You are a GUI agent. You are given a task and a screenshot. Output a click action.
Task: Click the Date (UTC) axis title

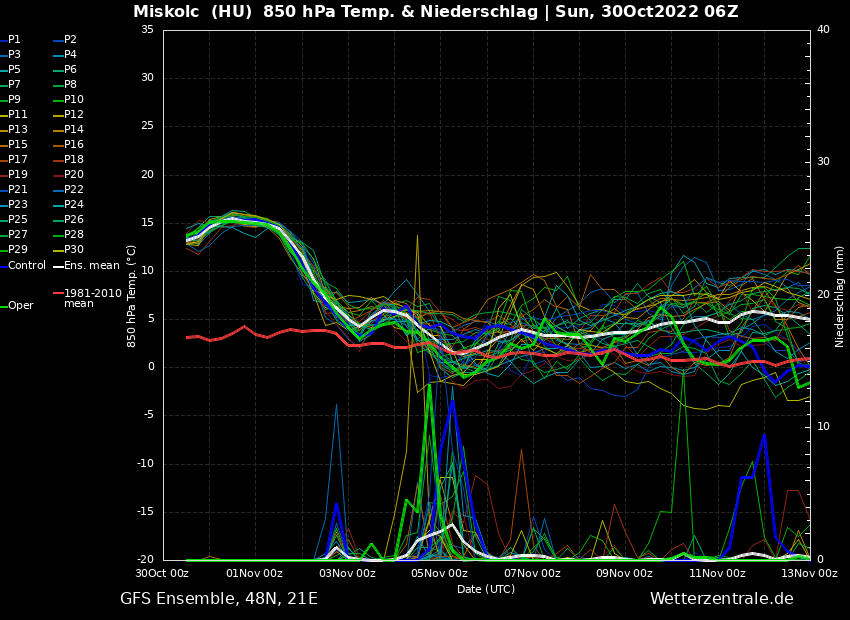point(486,590)
